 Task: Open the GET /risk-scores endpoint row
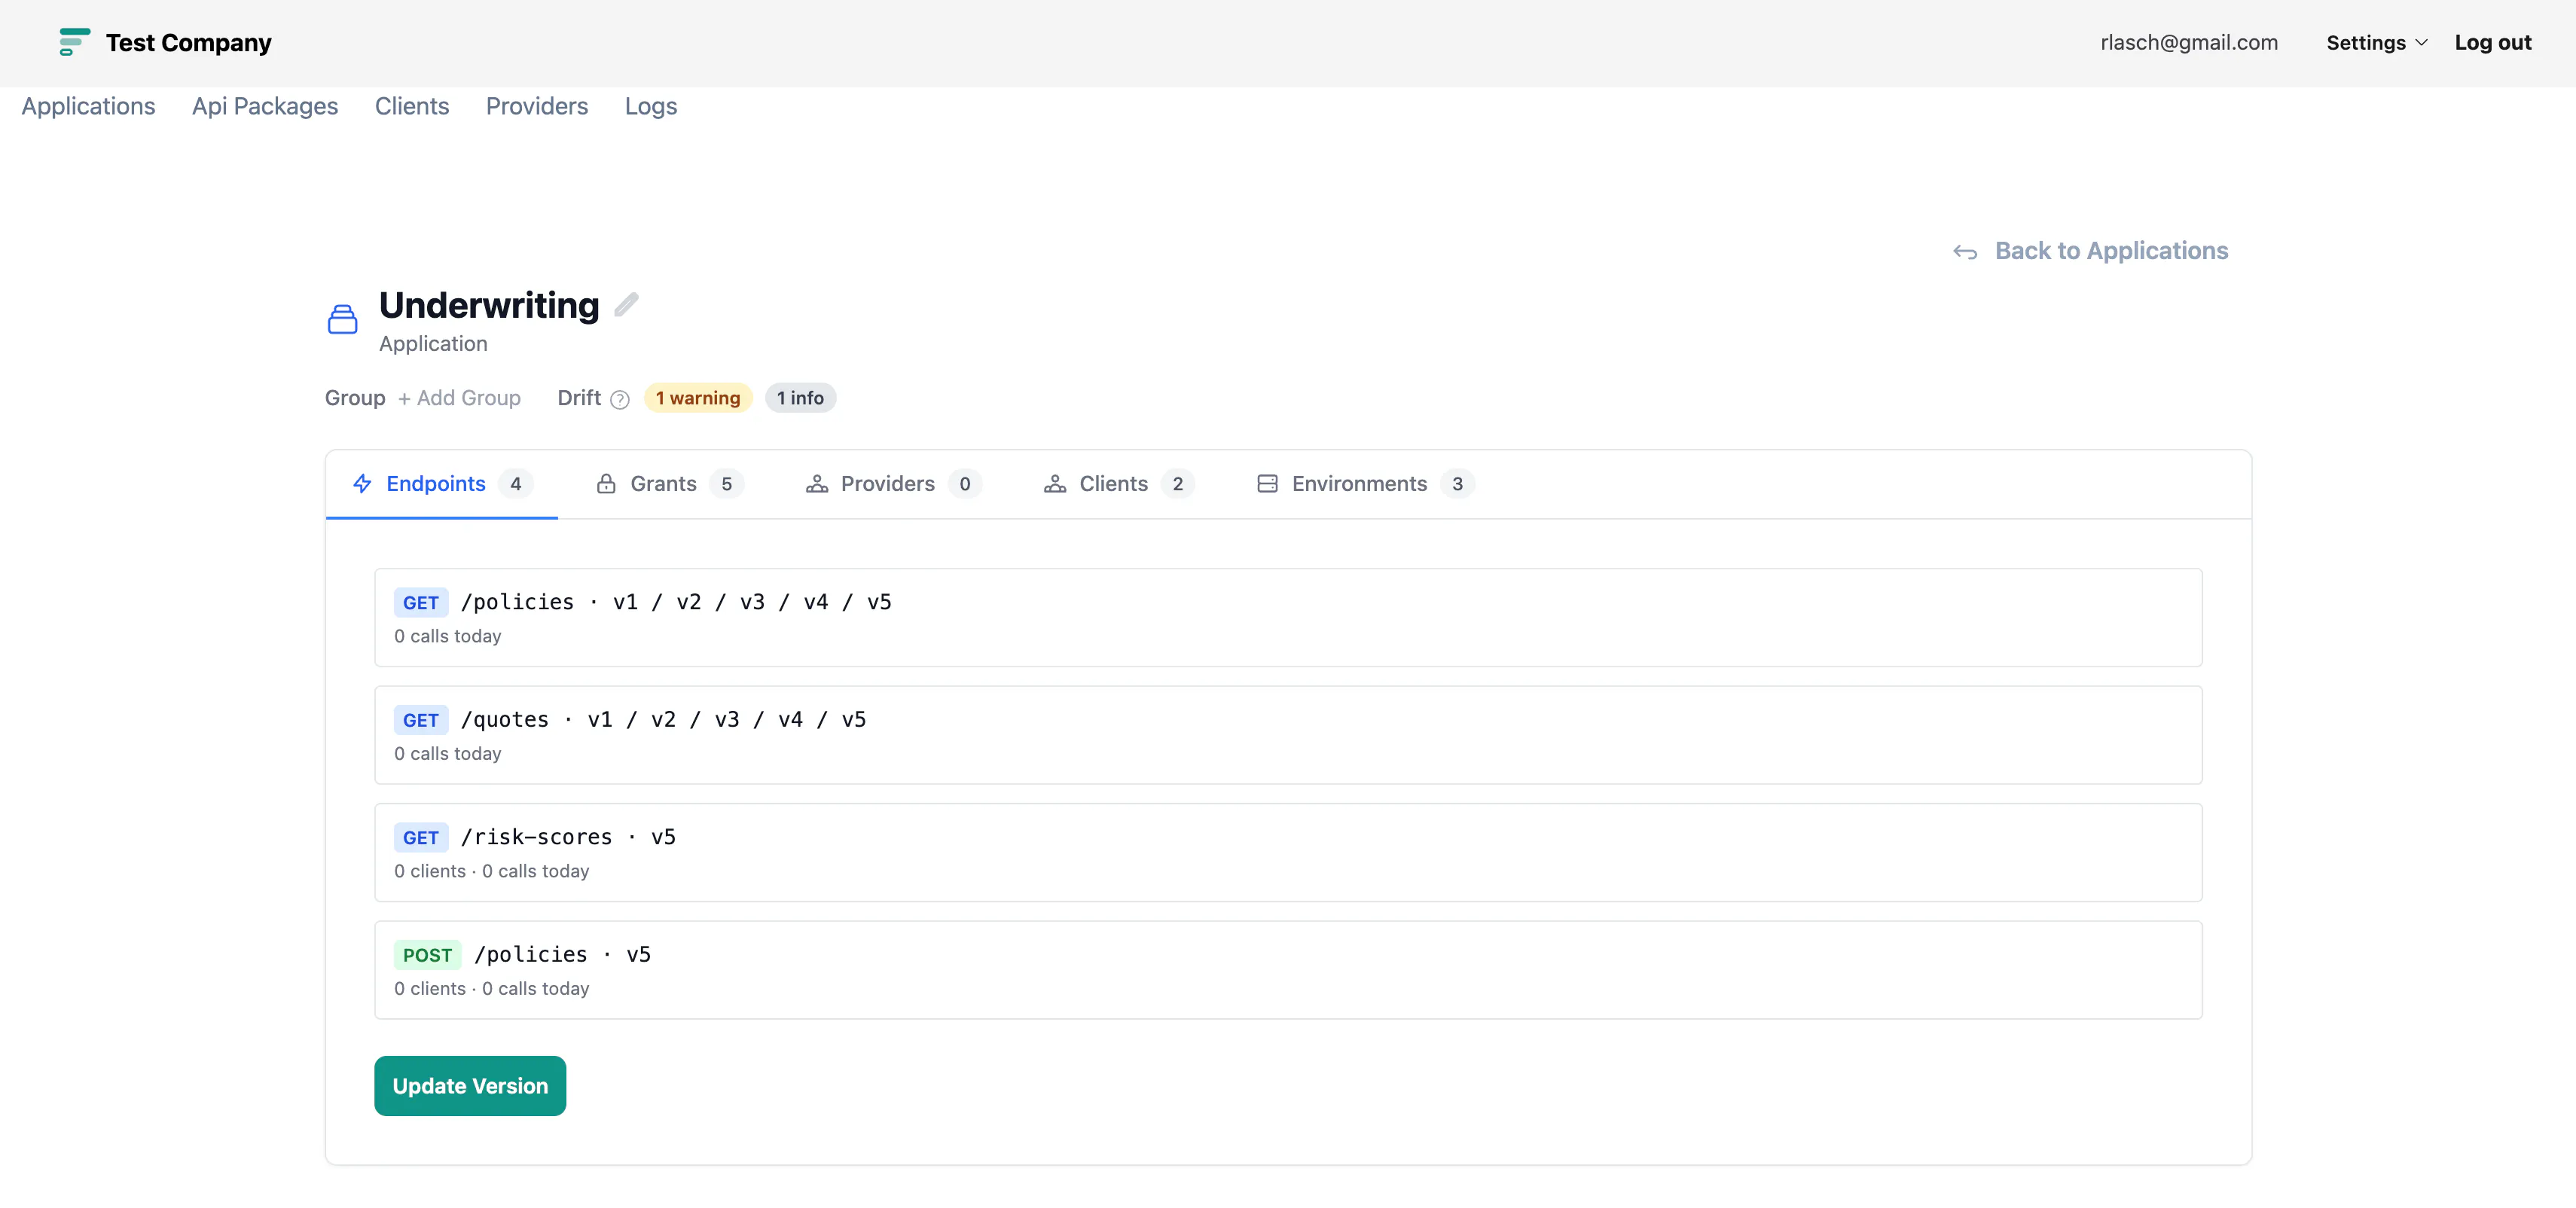coord(1288,853)
